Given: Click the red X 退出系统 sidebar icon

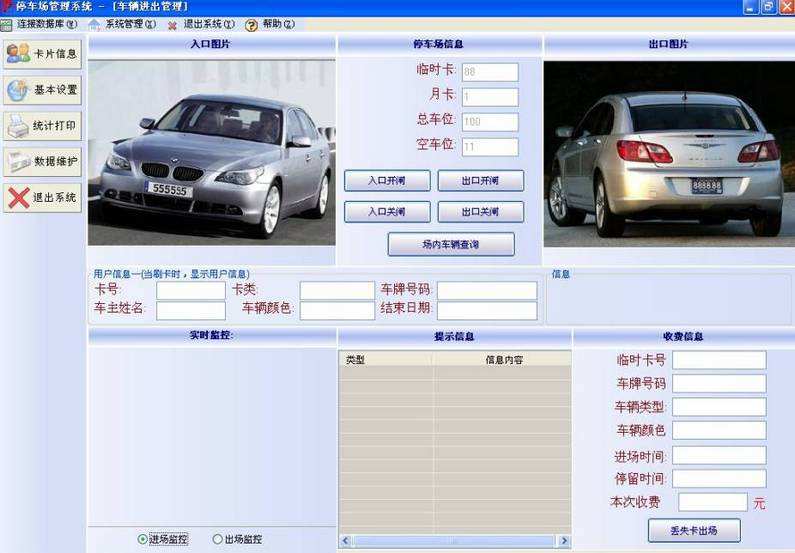Looking at the screenshot, I should pyautogui.click(x=18, y=197).
